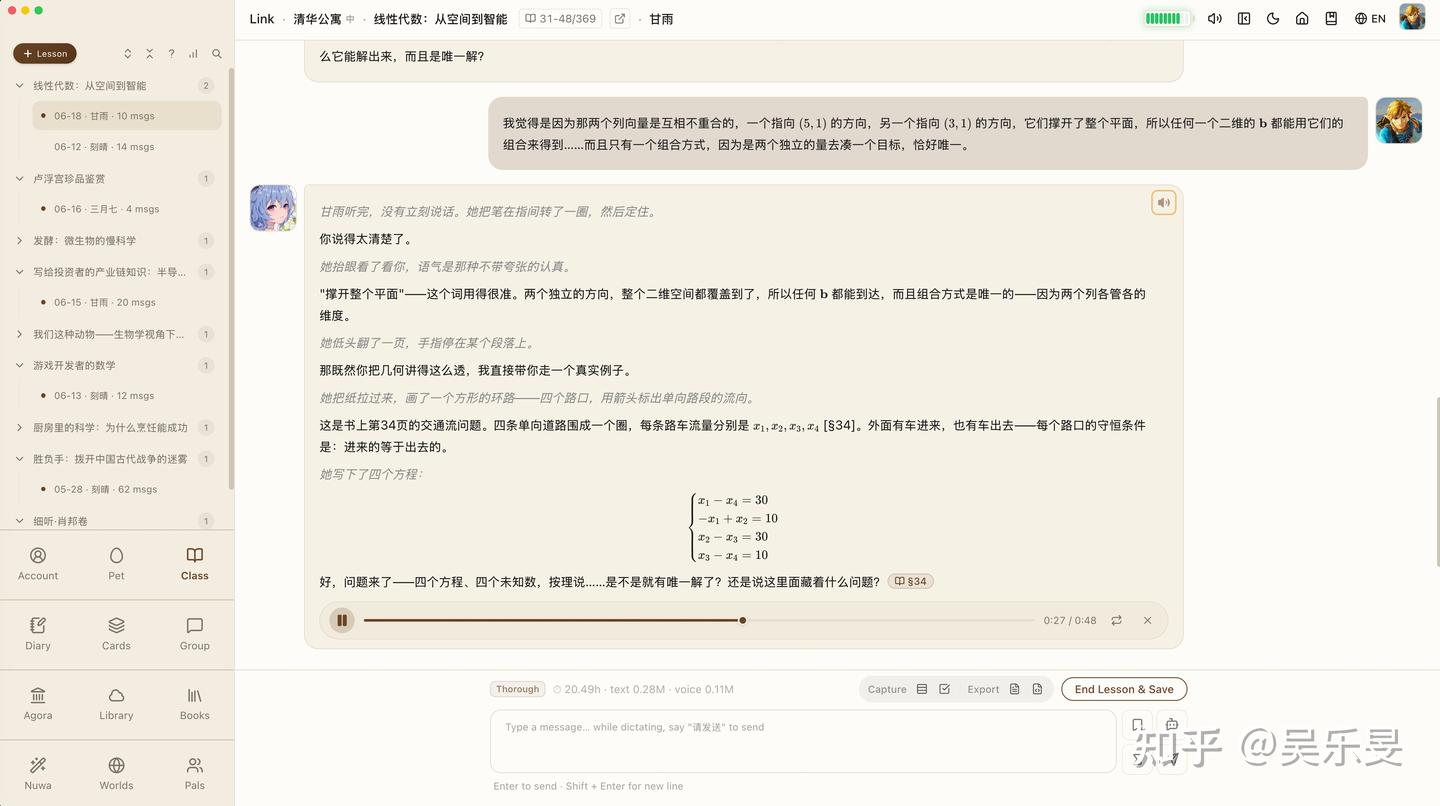Open the Pals section
The image size is (1440, 806).
point(195,774)
